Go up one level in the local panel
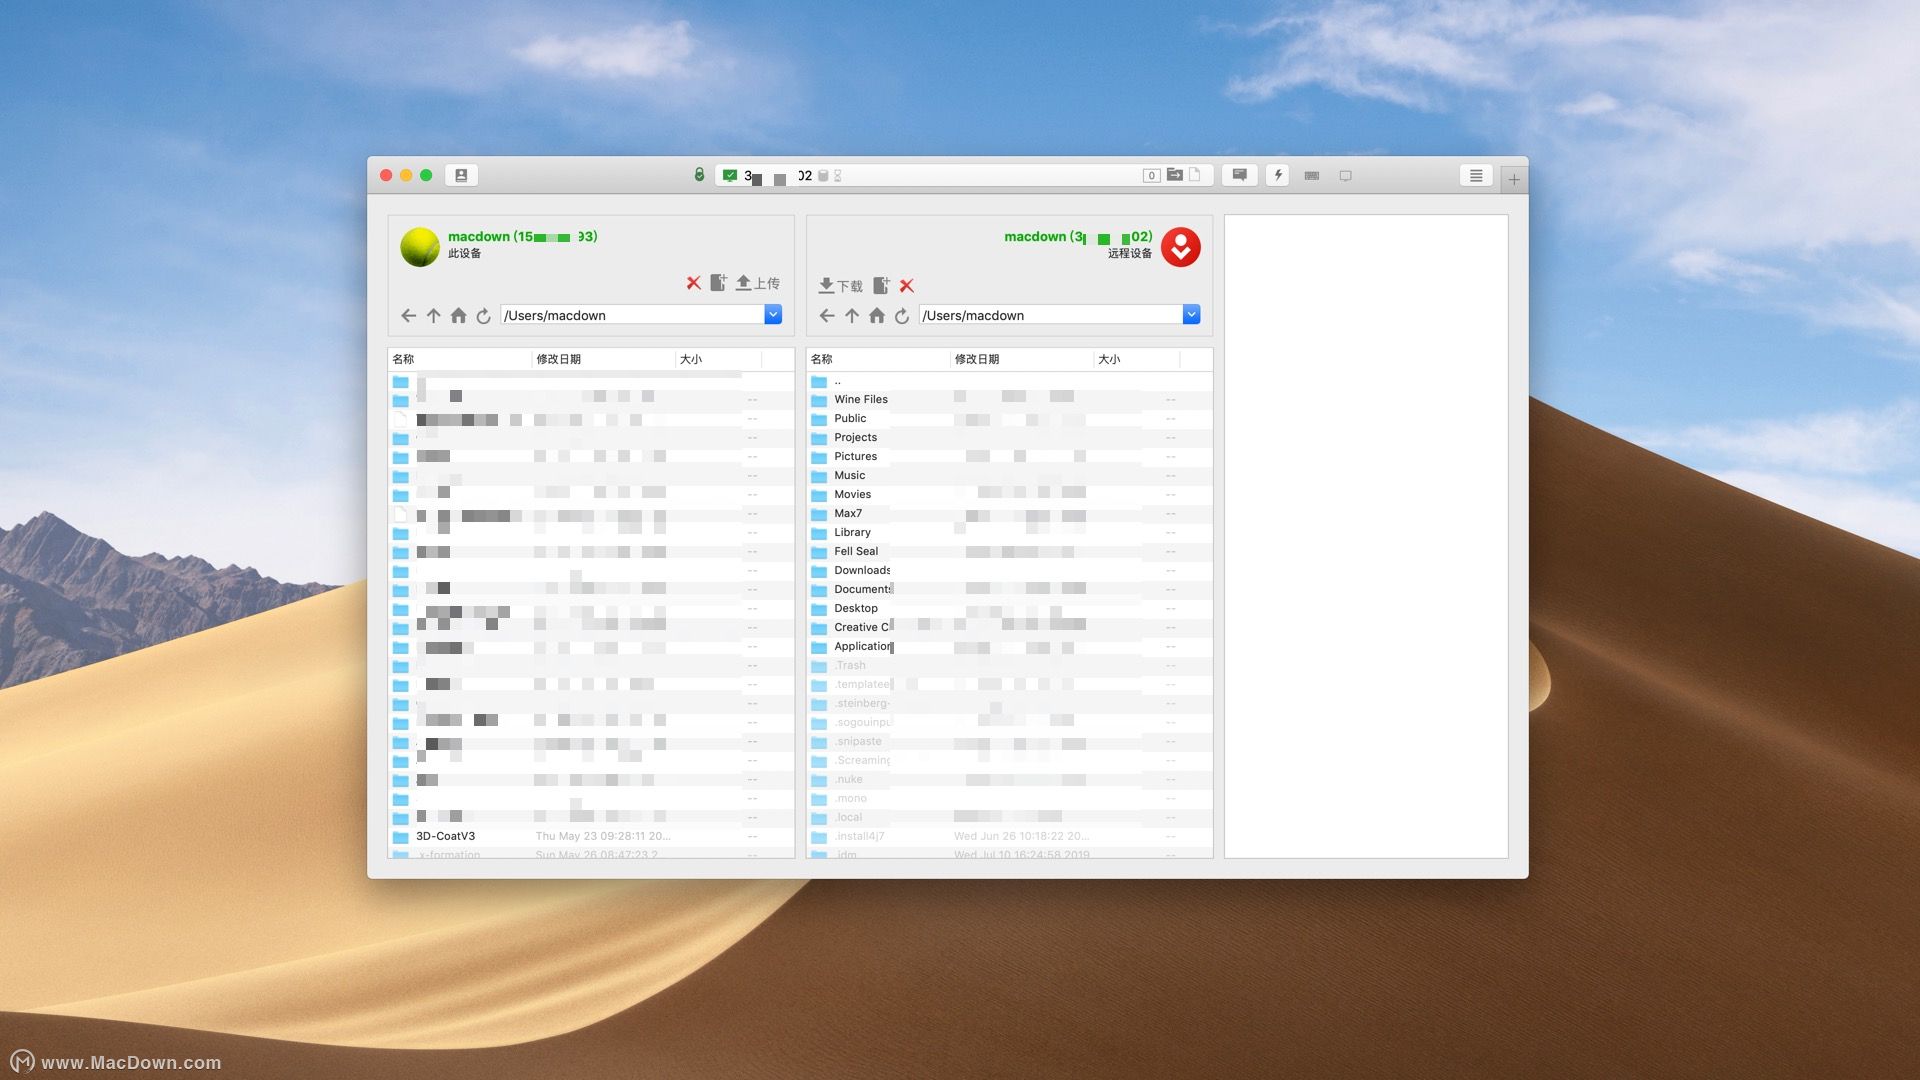The image size is (1920, 1080). tap(433, 315)
